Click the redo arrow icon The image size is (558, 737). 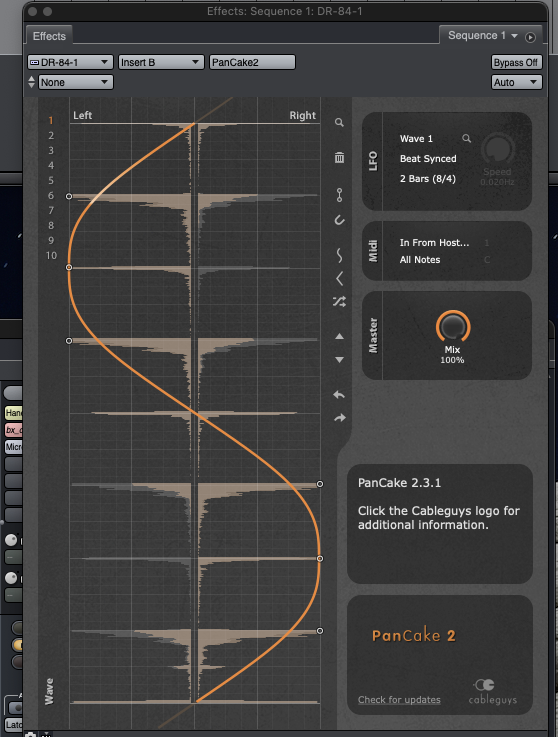pyautogui.click(x=340, y=417)
